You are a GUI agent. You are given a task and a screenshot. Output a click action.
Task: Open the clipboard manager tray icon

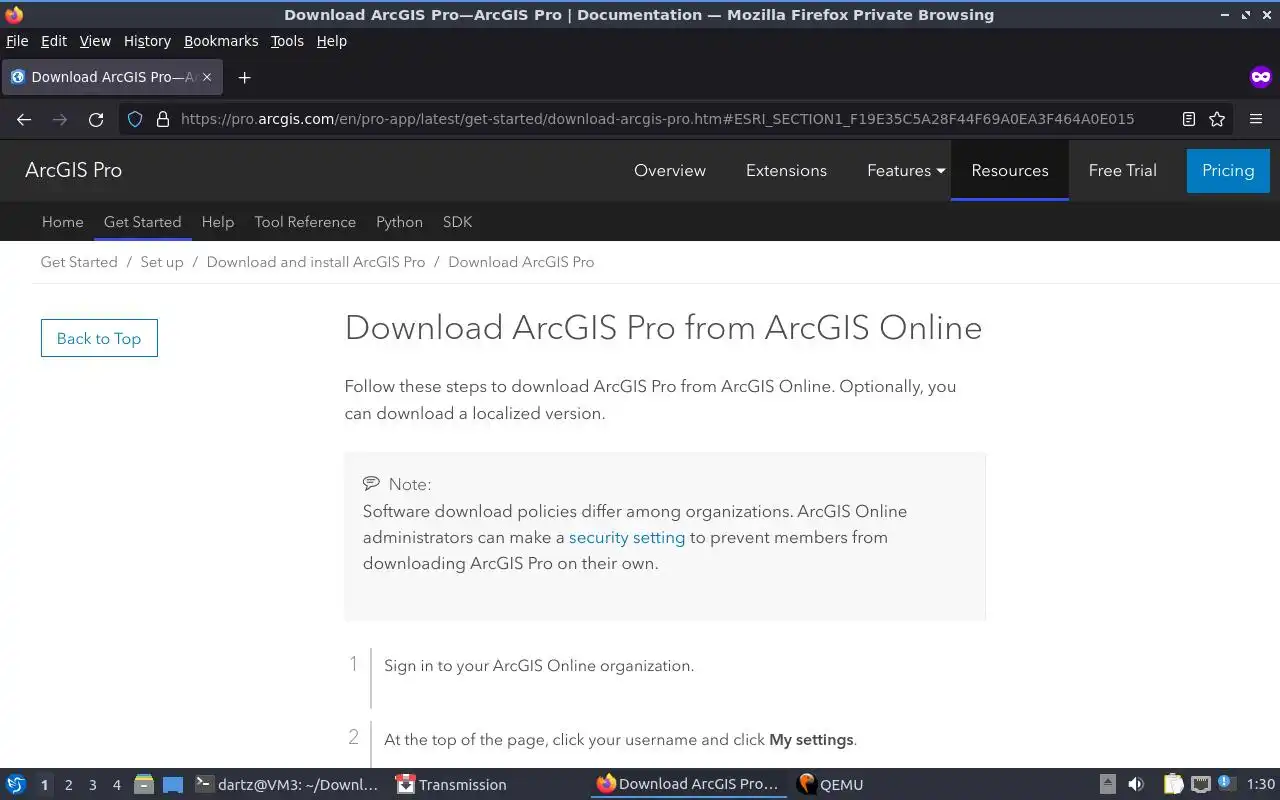point(1173,785)
